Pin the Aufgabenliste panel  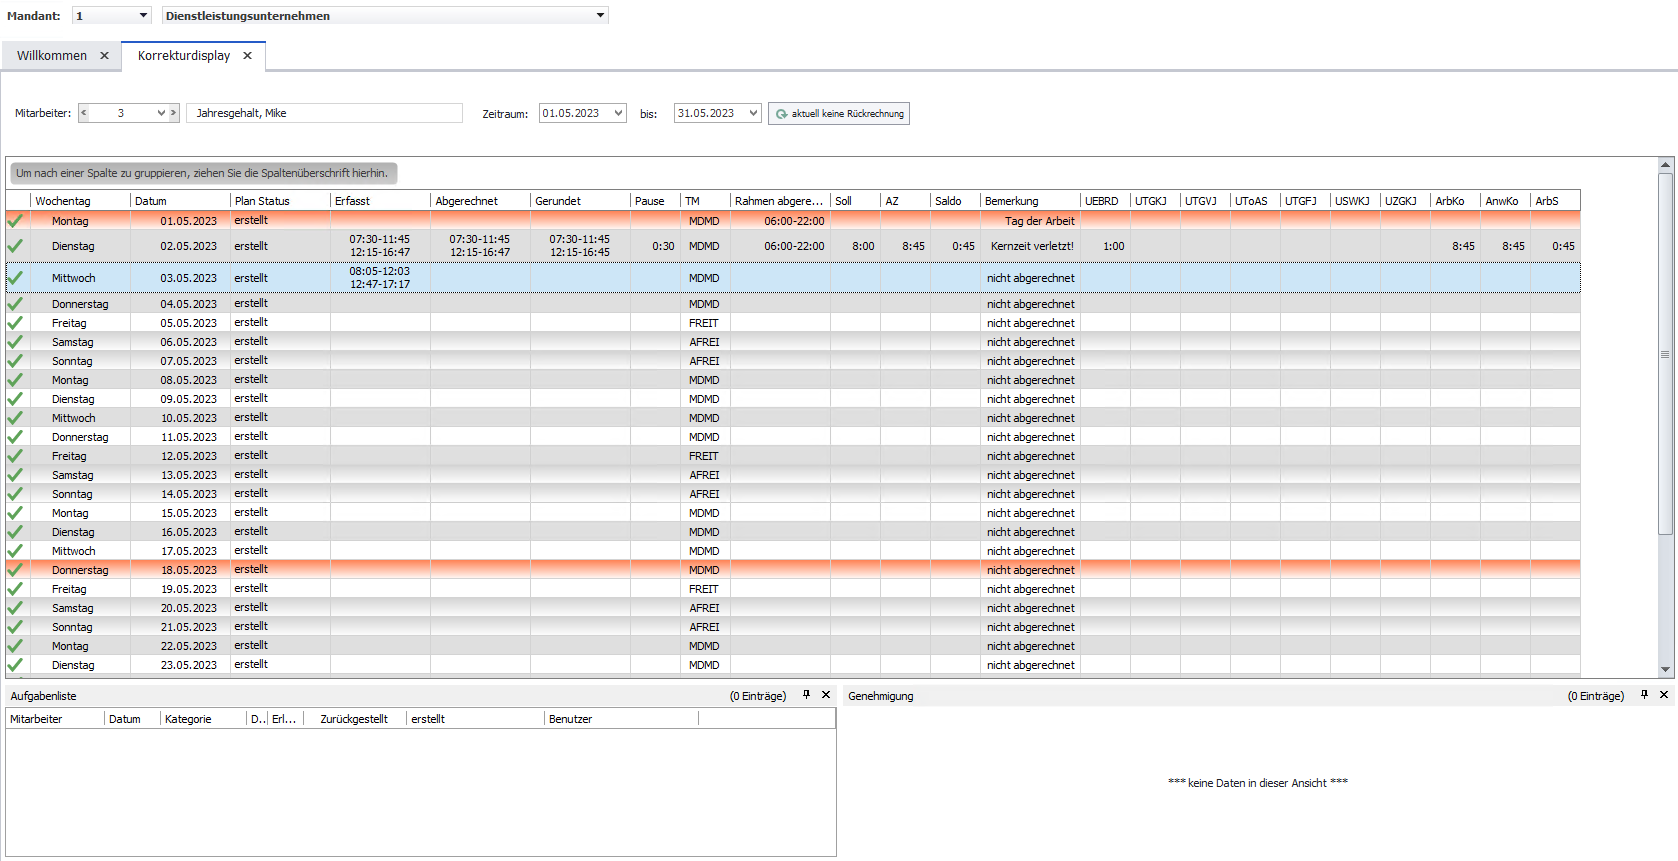pyautogui.click(x=806, y=695)
